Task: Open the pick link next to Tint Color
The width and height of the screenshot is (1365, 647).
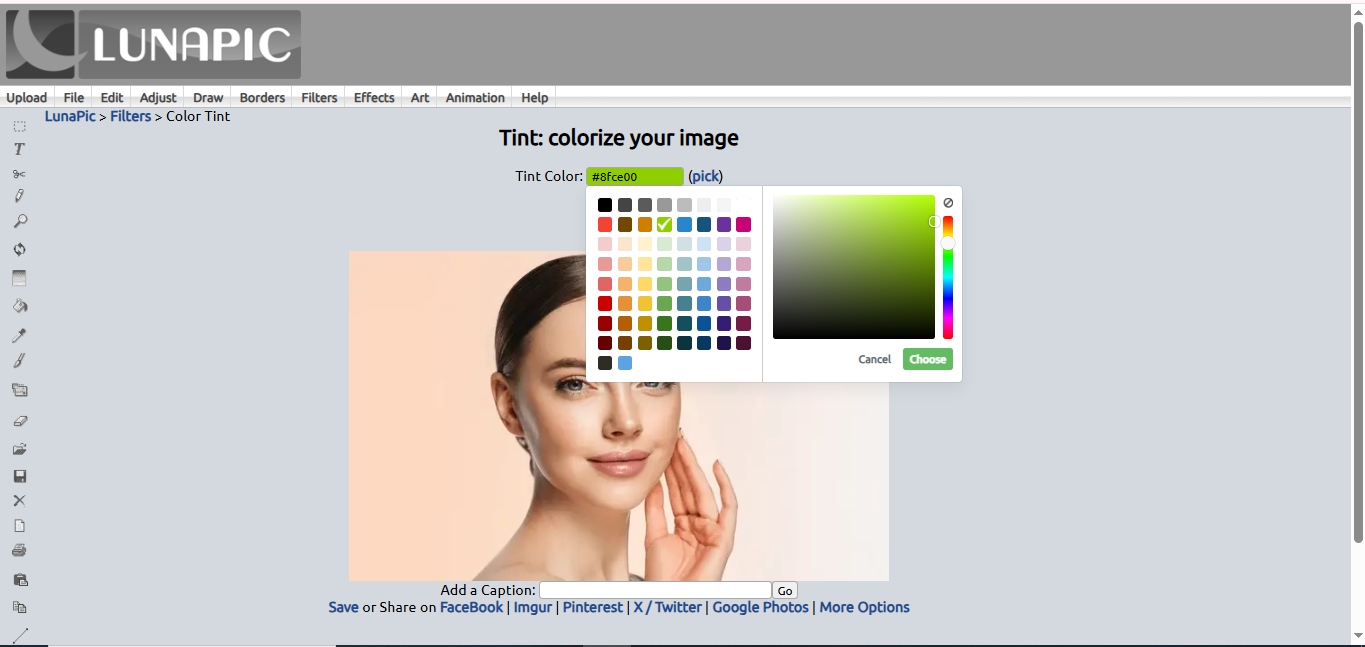Action: tap(705, 176)
